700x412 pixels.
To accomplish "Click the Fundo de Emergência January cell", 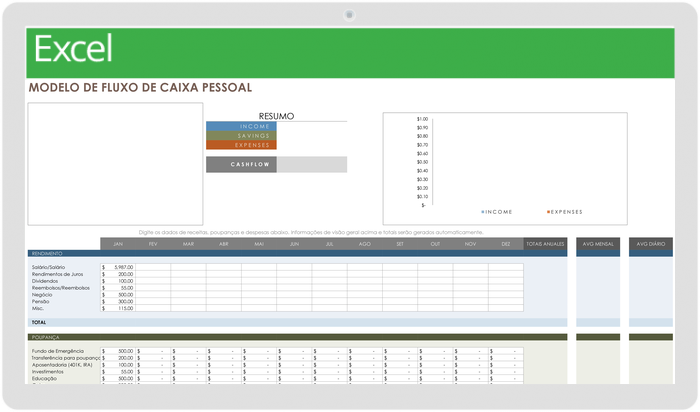I will click(x=118, y=351).
